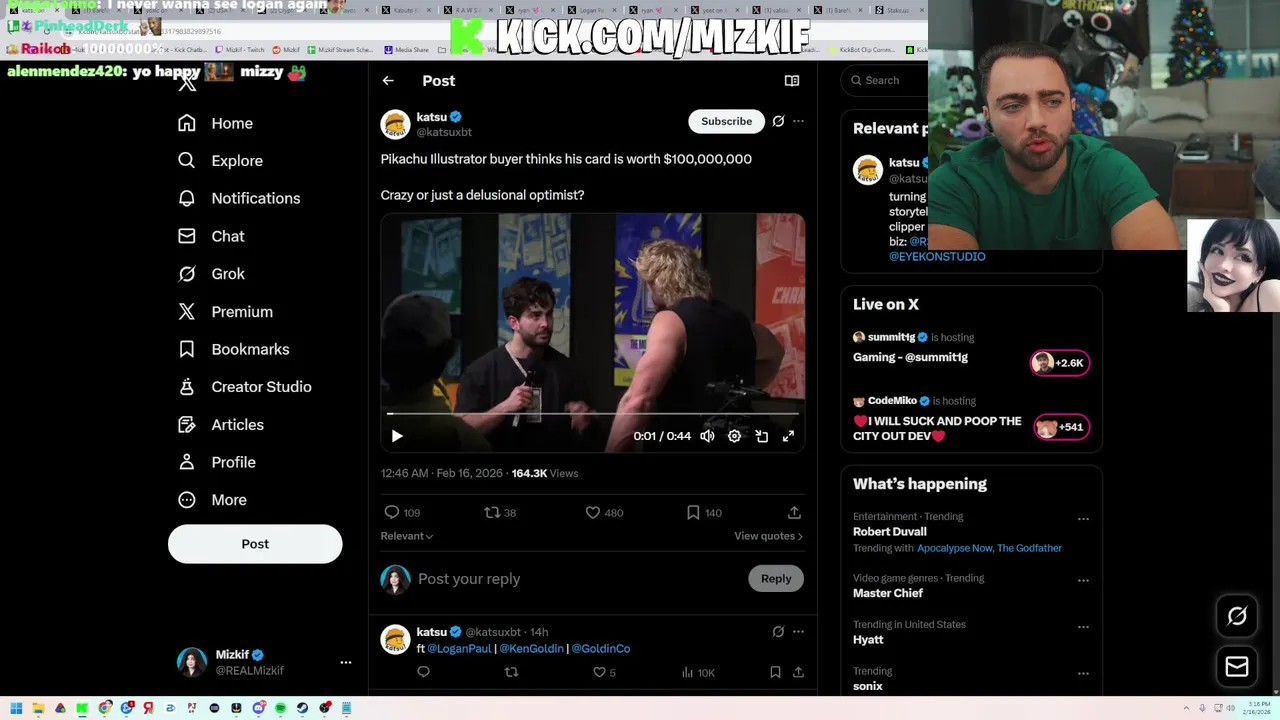Comment on katsu's 14h reply
The width and height of the screenshot is (1280, 720).
423,672
